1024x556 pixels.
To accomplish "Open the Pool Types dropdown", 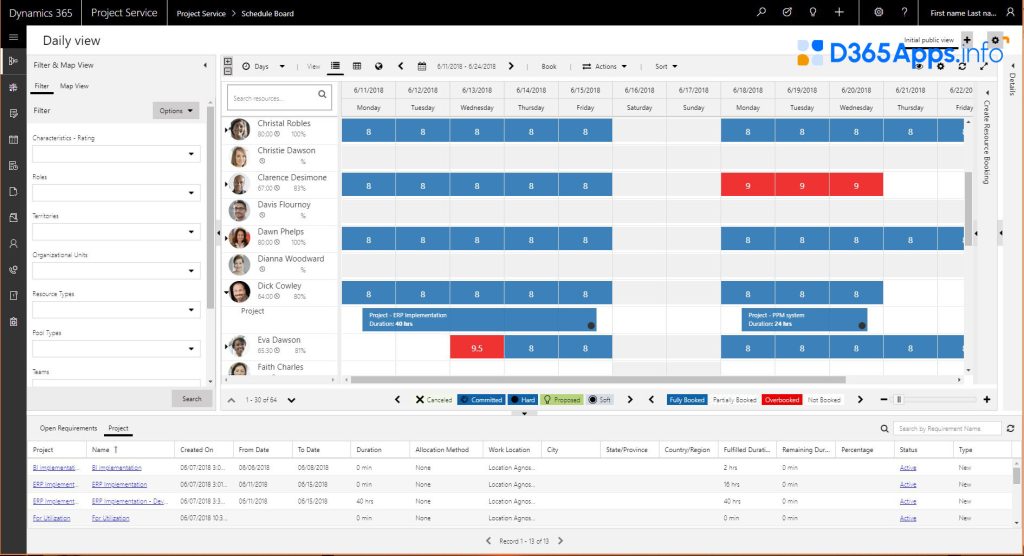I will pyautogui.click(x=116, y=348).
